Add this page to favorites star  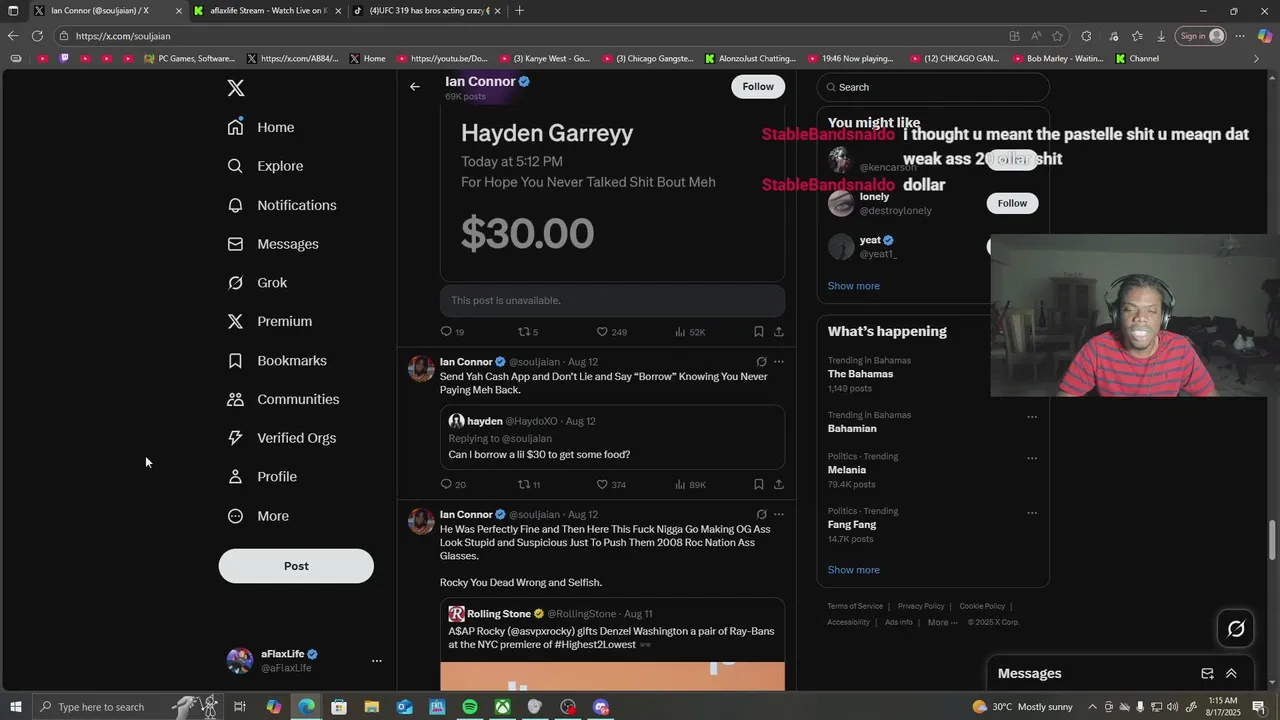pyautogui.click(x=1058, y=36)
